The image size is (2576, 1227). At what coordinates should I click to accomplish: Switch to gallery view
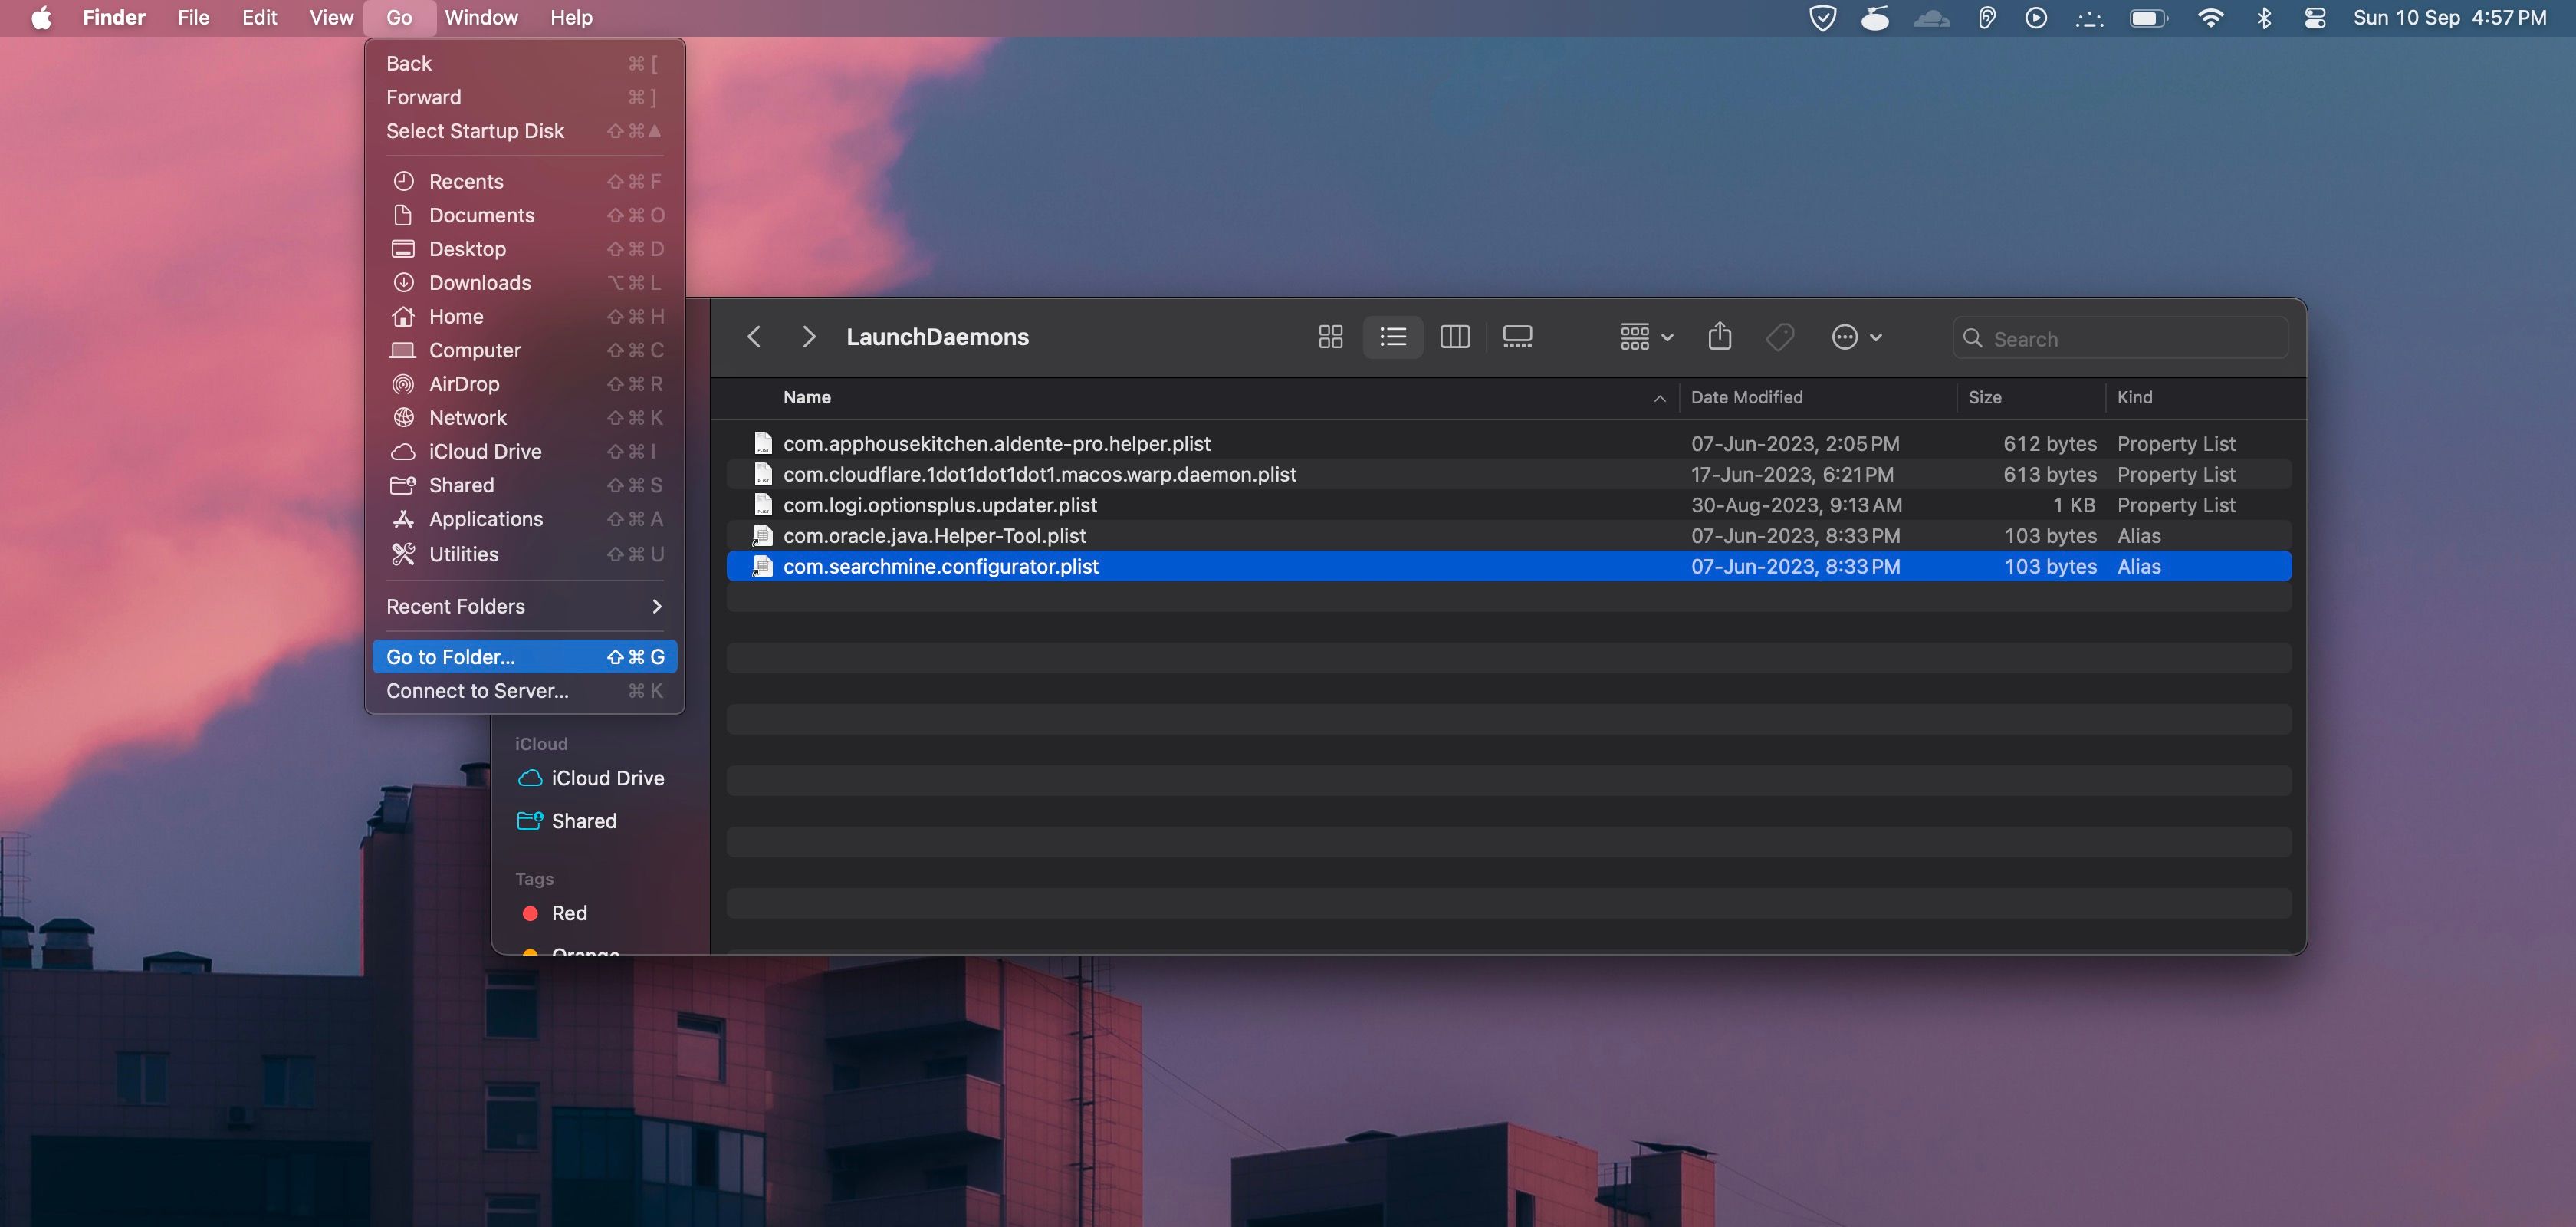[1517, 336]
